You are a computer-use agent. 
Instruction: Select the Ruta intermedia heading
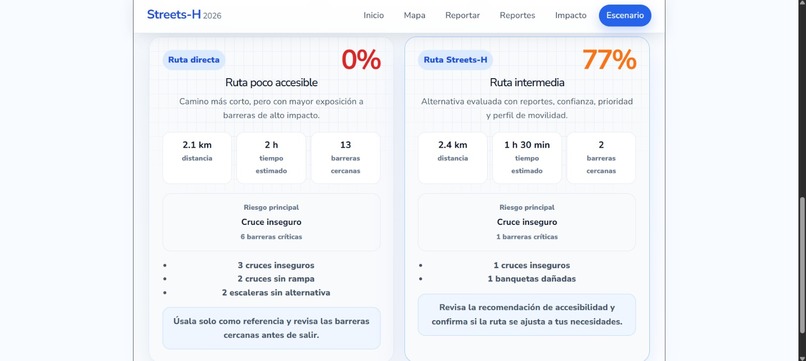click(527, 82)
